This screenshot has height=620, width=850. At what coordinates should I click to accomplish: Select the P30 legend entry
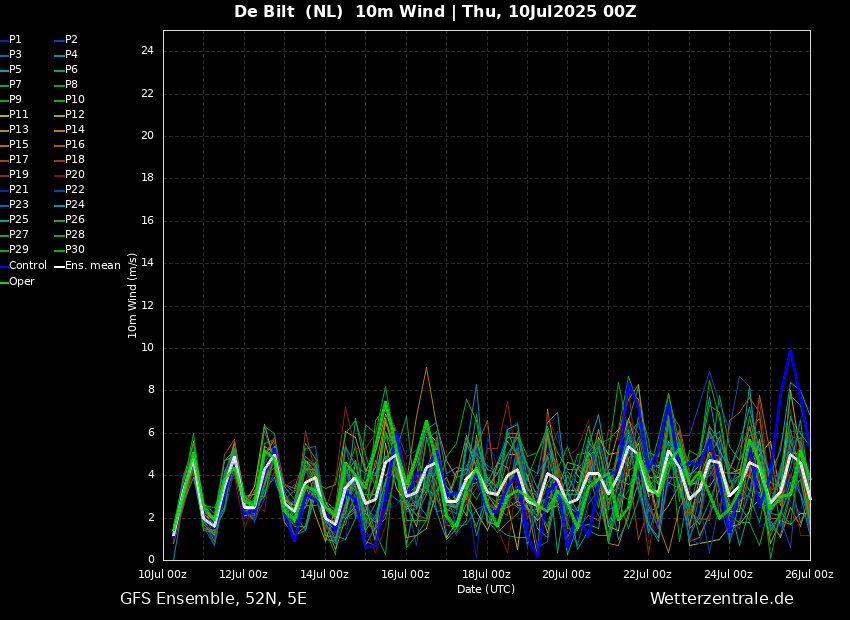[x=75, y=250]
